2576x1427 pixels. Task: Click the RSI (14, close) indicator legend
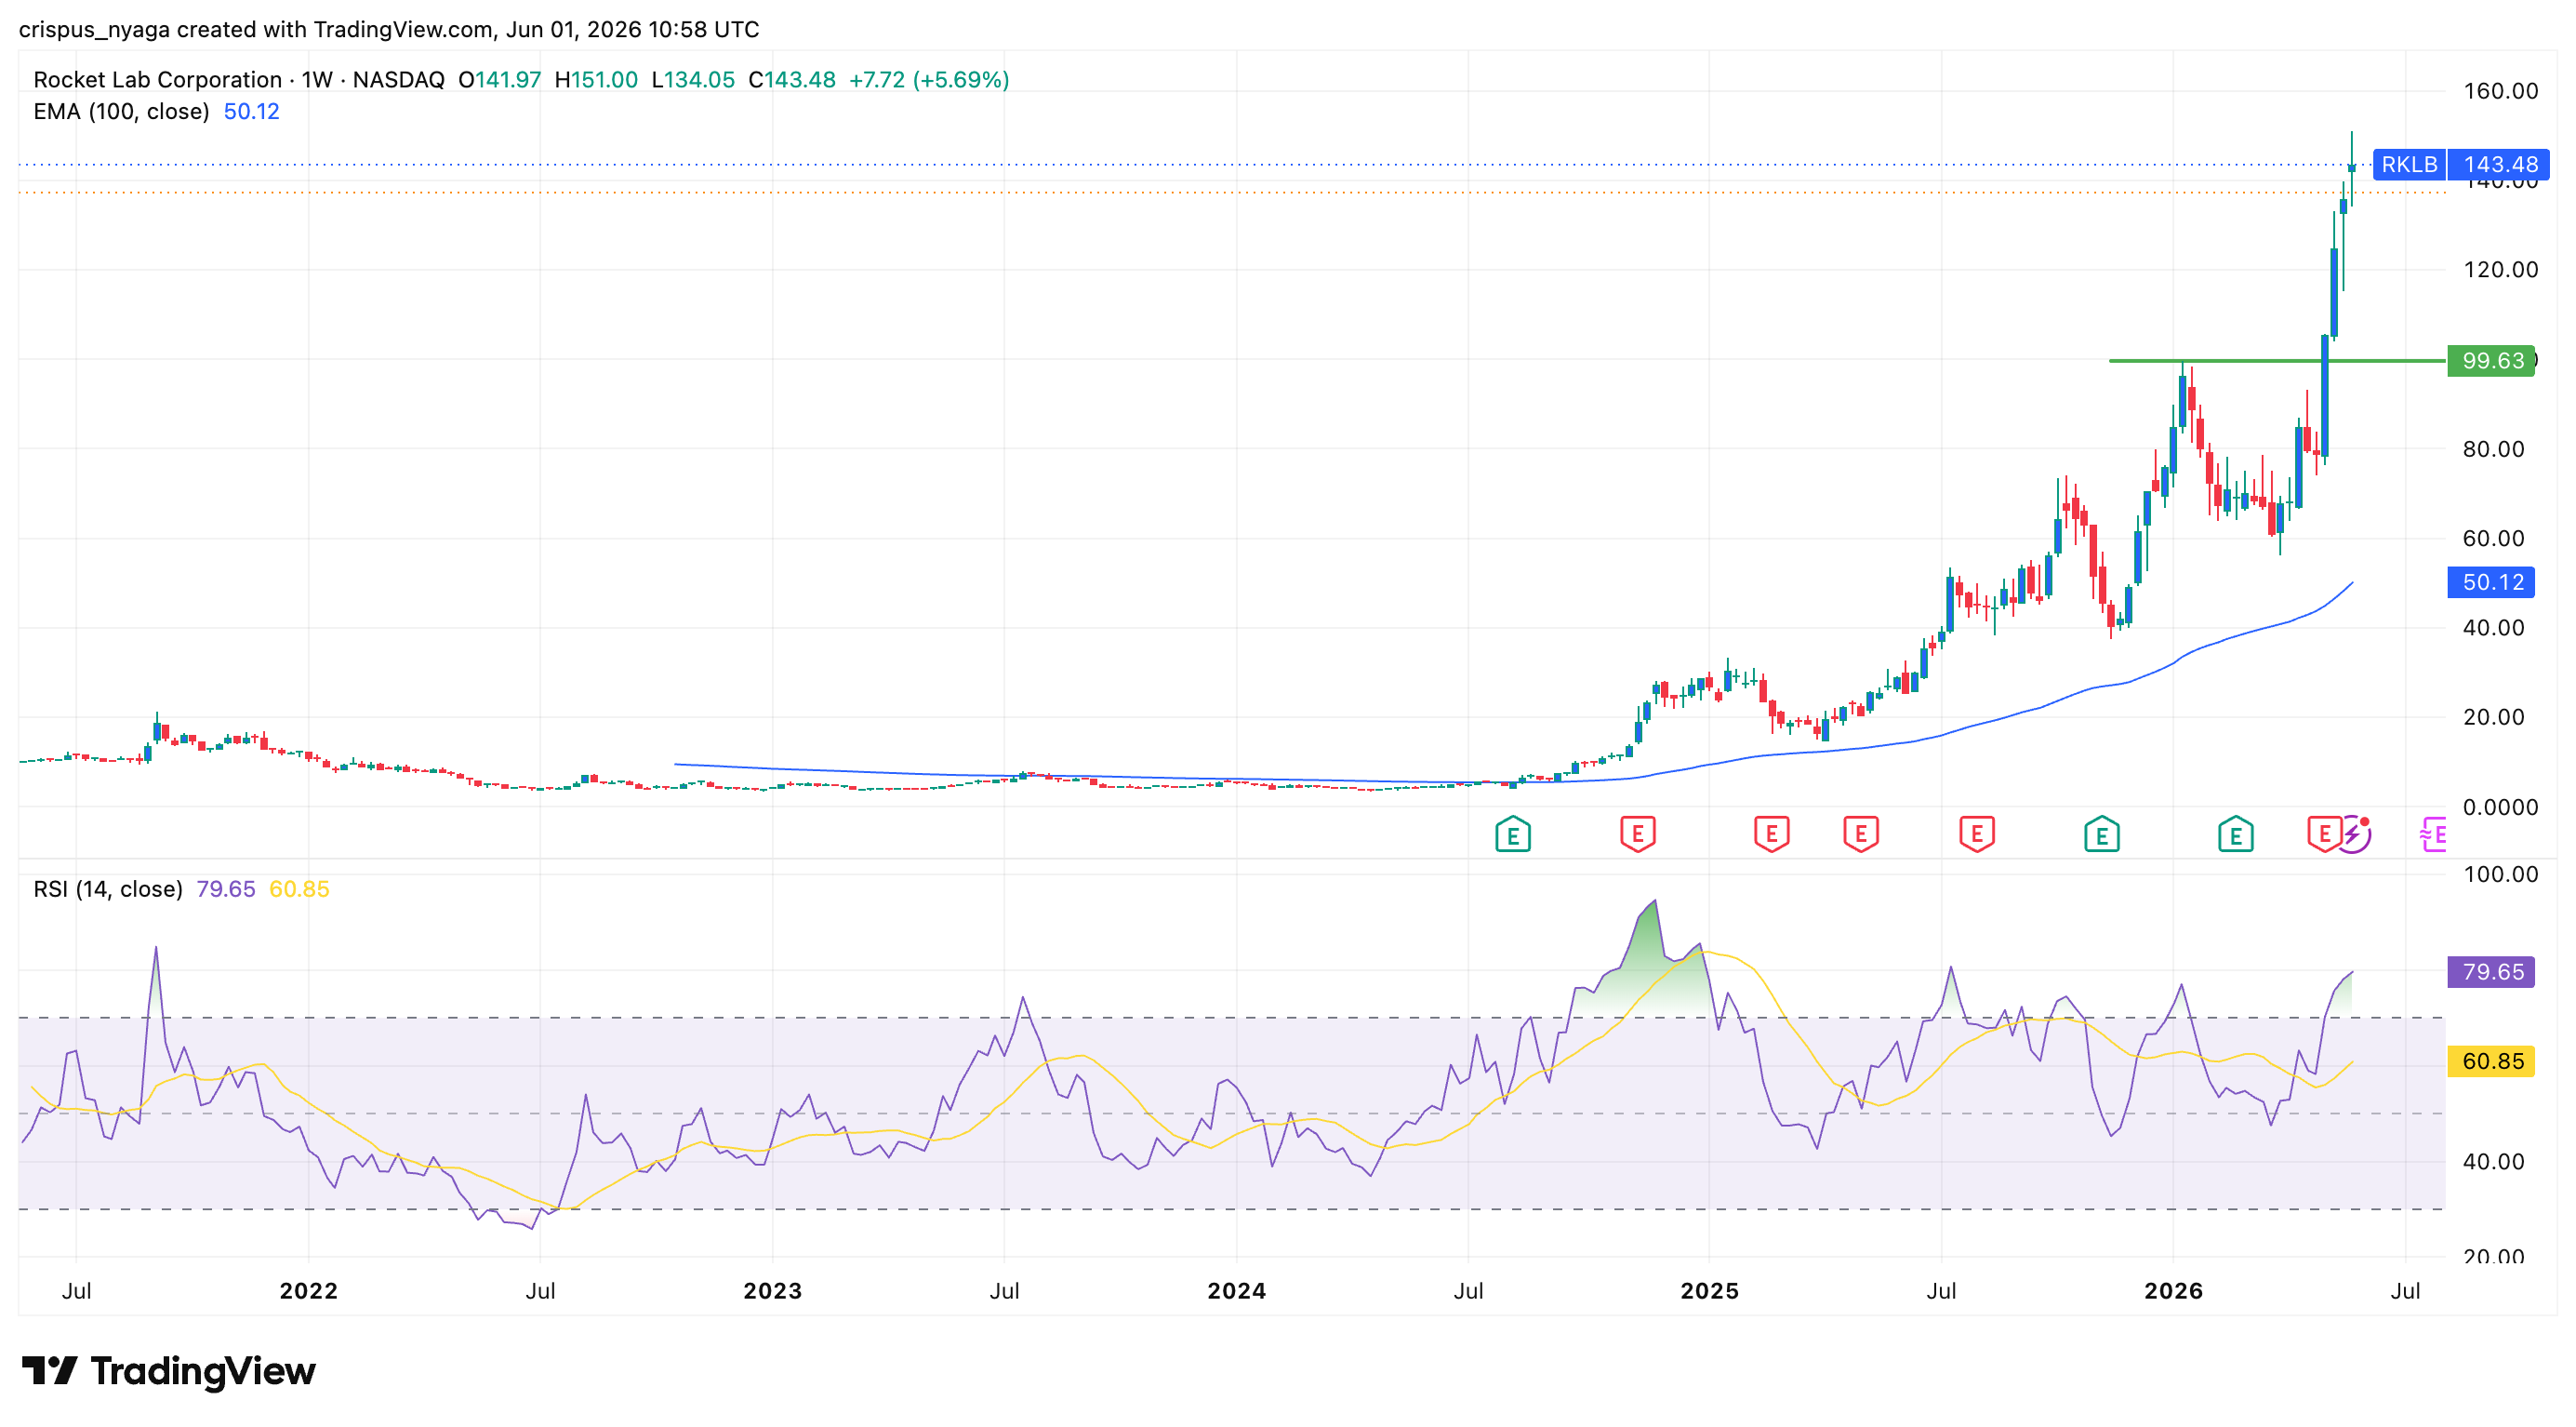click(x=108, y=889)
